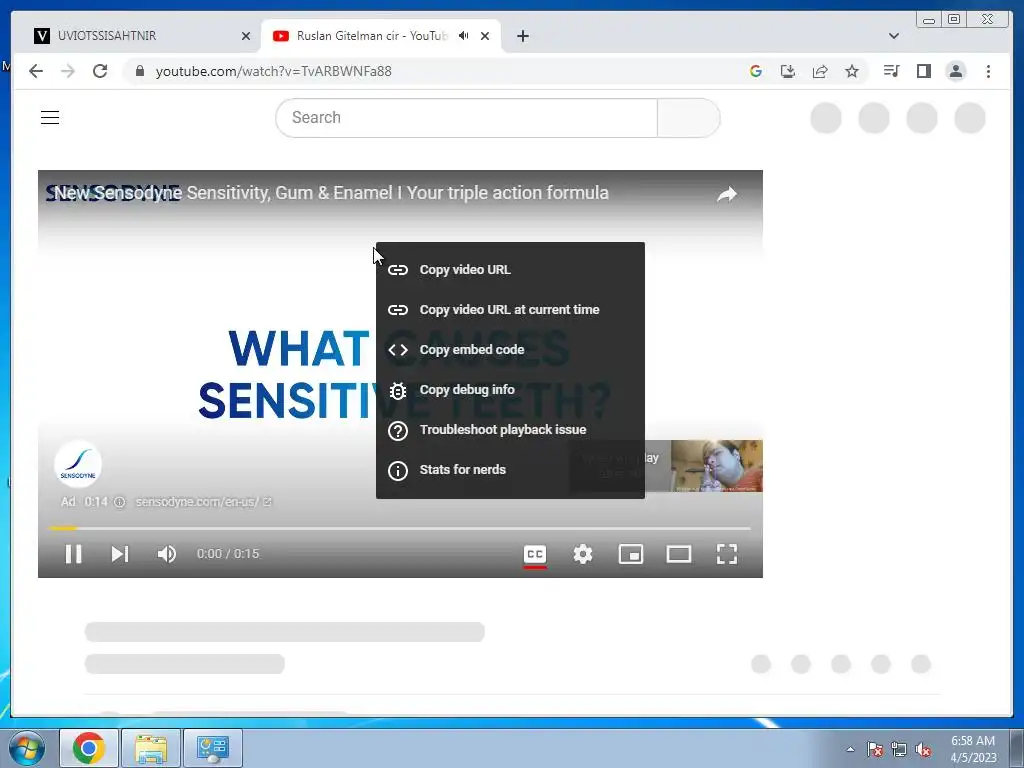The width and height of the screenshot is (1024, 768).
Task: Click the Sensodyne advertiser logo
Action: click(x=78, y=464)
